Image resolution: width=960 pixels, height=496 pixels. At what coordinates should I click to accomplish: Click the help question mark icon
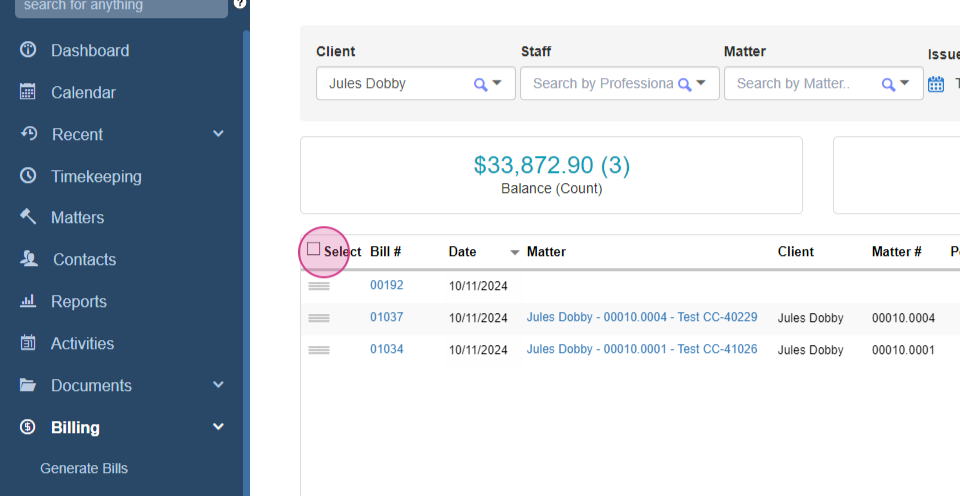click(x=240, y=4)
